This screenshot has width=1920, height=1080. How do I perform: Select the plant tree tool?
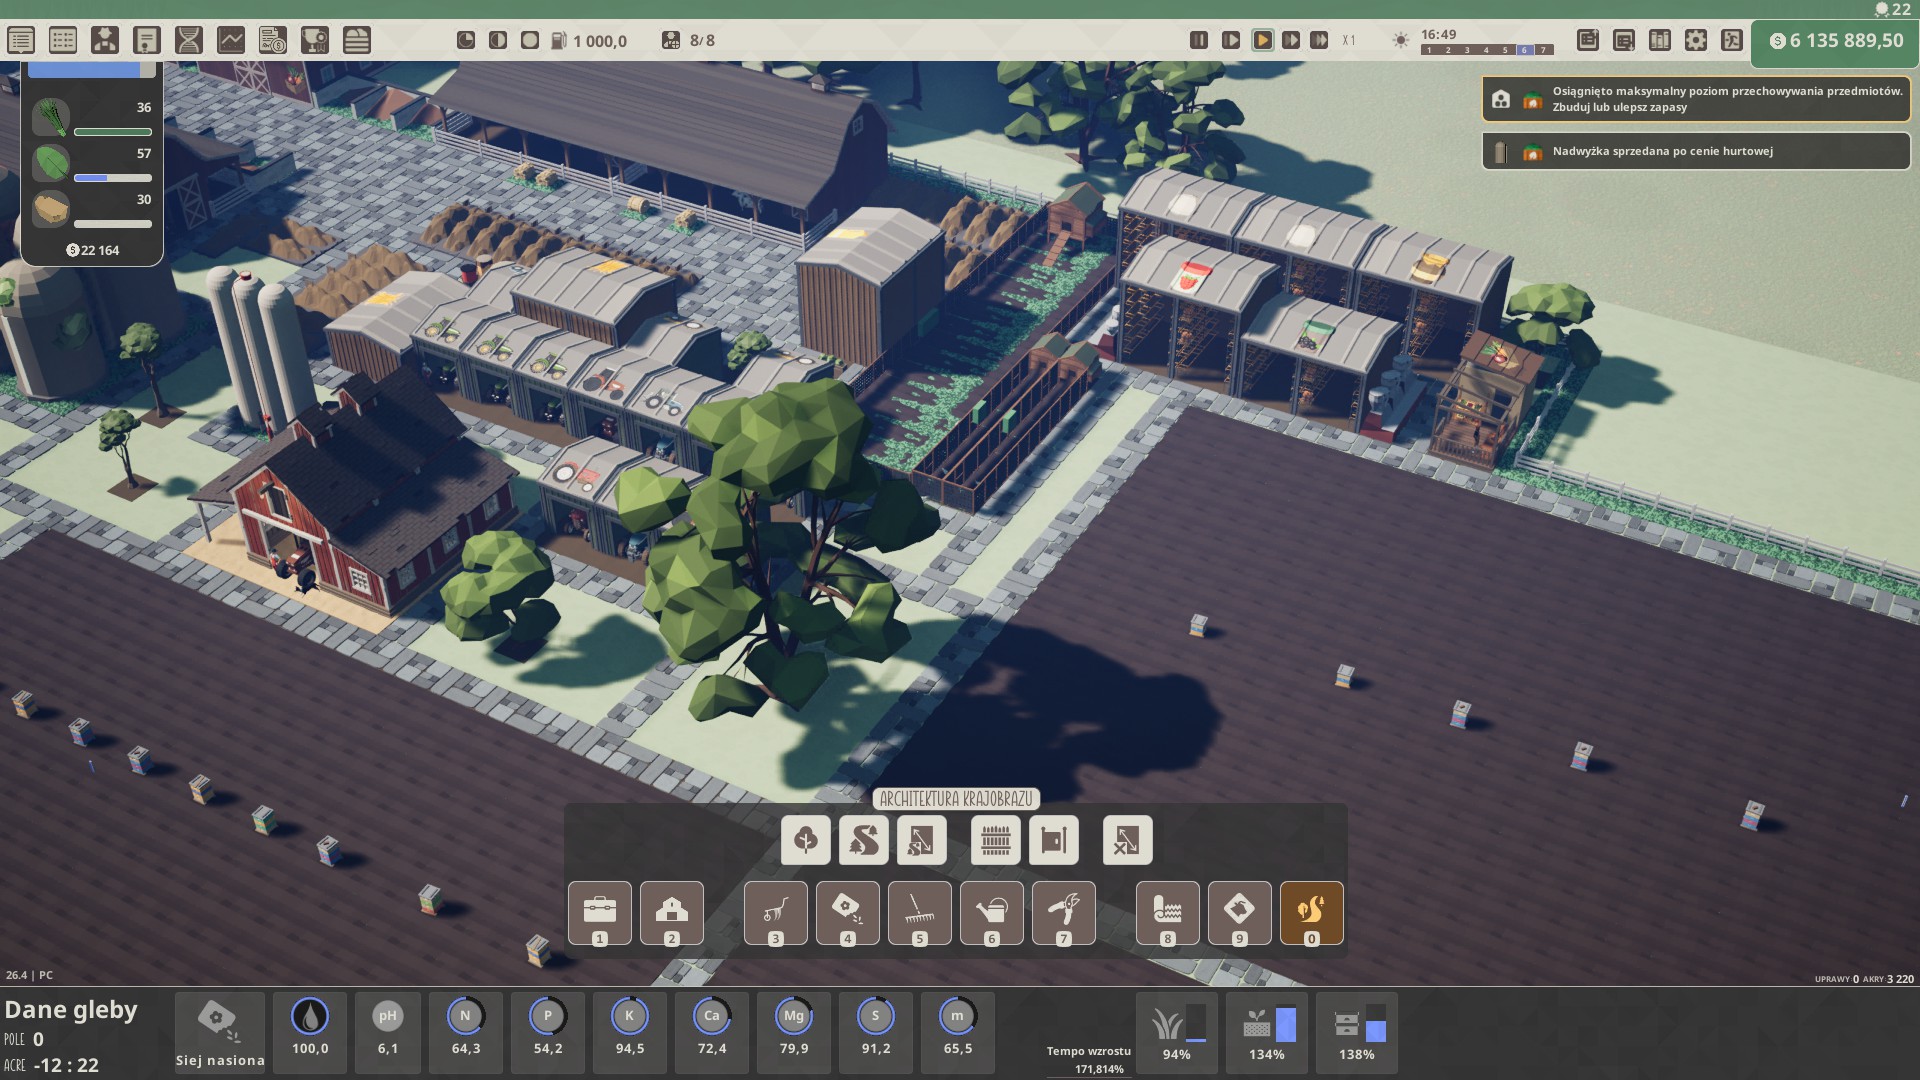805,840
